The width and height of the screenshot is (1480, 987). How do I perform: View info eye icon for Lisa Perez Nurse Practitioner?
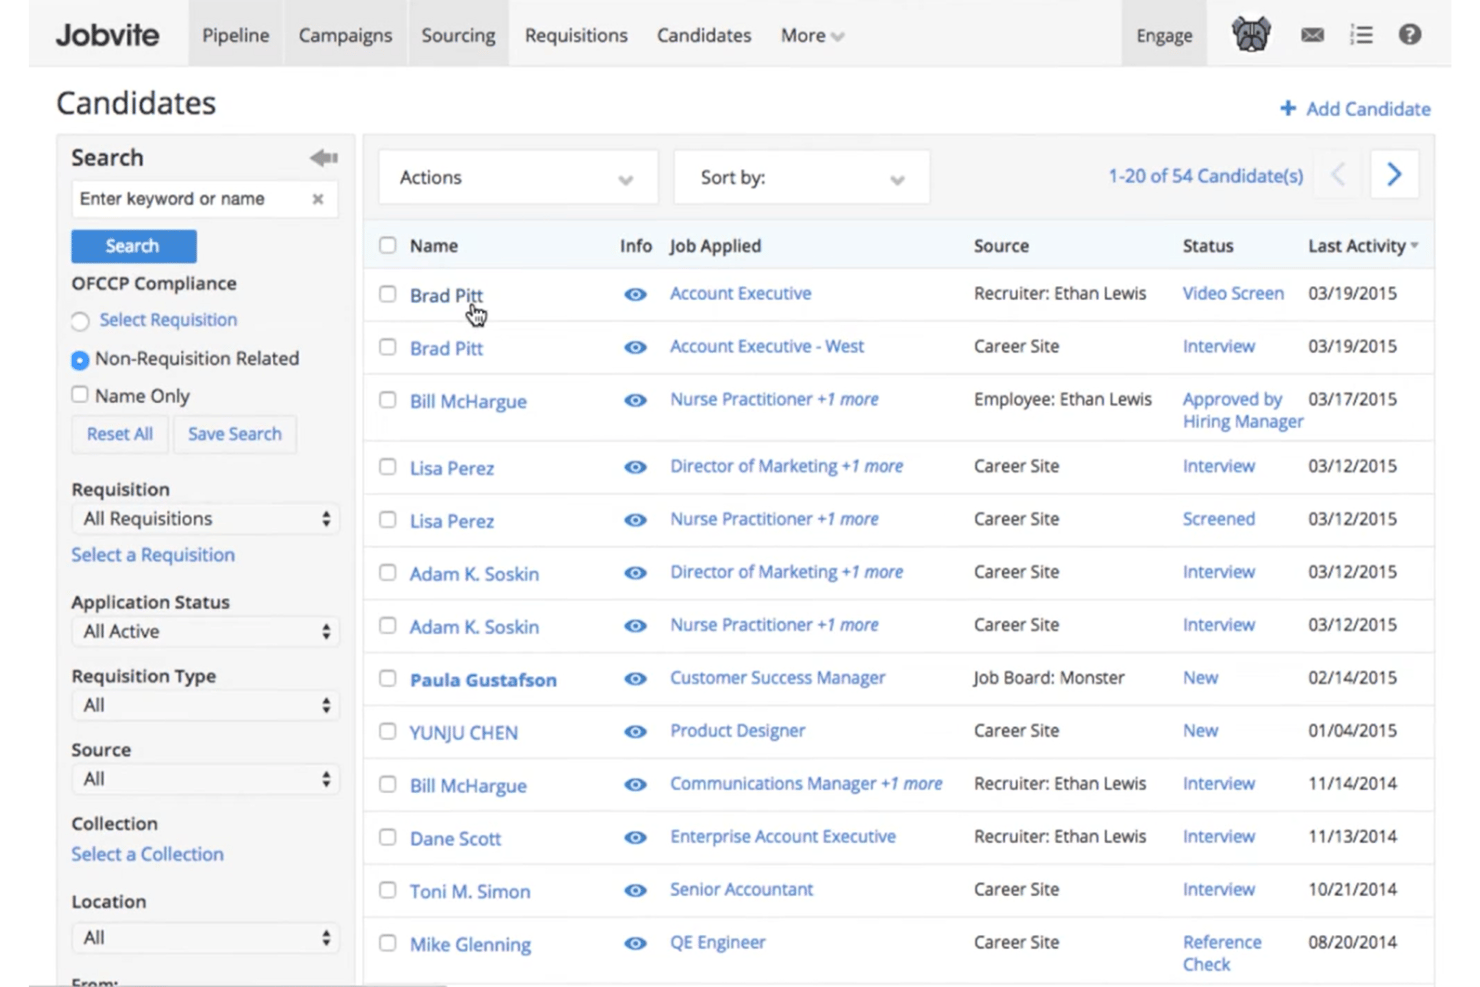click(x=635, y=520)
